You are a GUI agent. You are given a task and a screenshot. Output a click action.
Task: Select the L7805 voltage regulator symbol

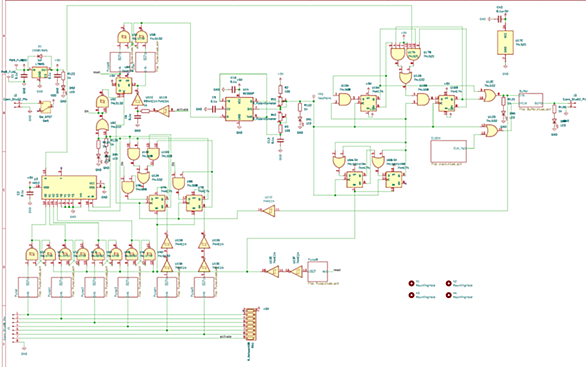click(40, 73)
